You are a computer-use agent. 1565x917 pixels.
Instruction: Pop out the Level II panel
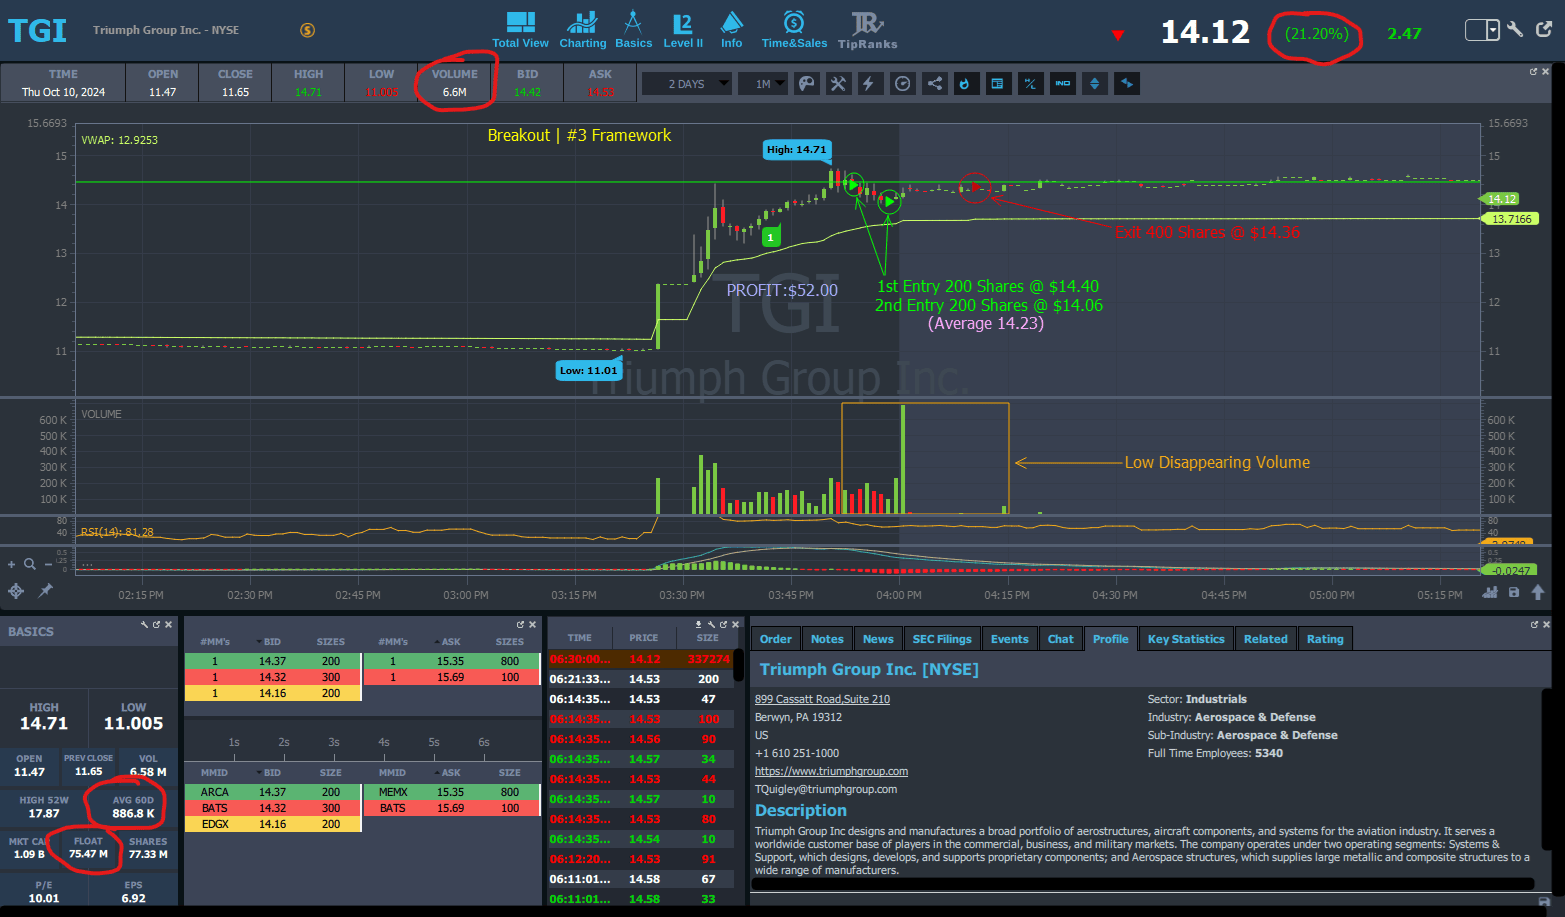pyautogui.click(x=520, y=624)
